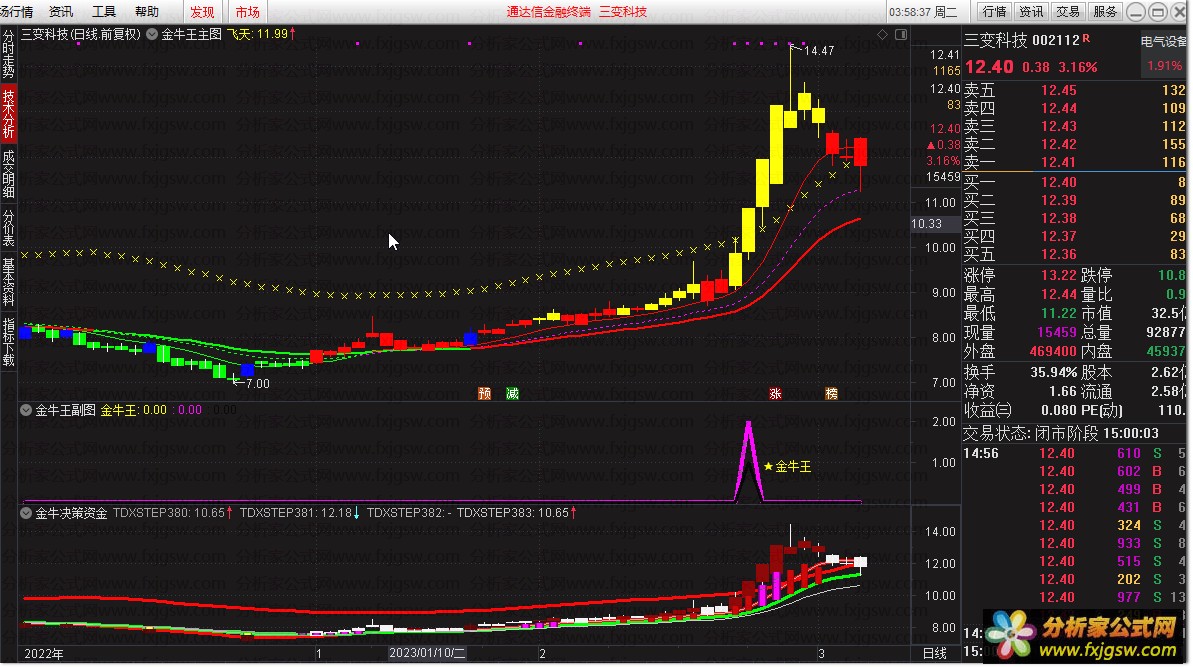Click the magenta 金牛王 signal spike
The width and height of the screenshot is (1193, 667).
[x=749, y=461]
